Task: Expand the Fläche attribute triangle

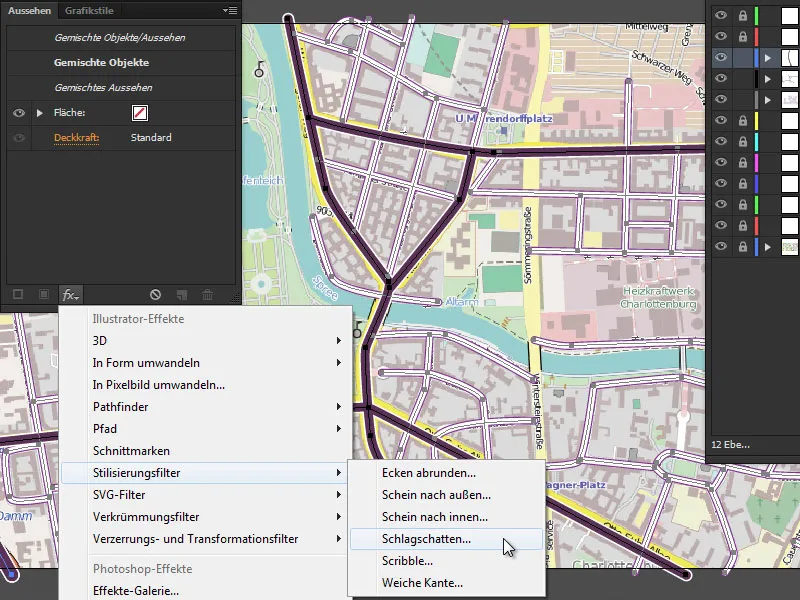Action: coord(40,113)
